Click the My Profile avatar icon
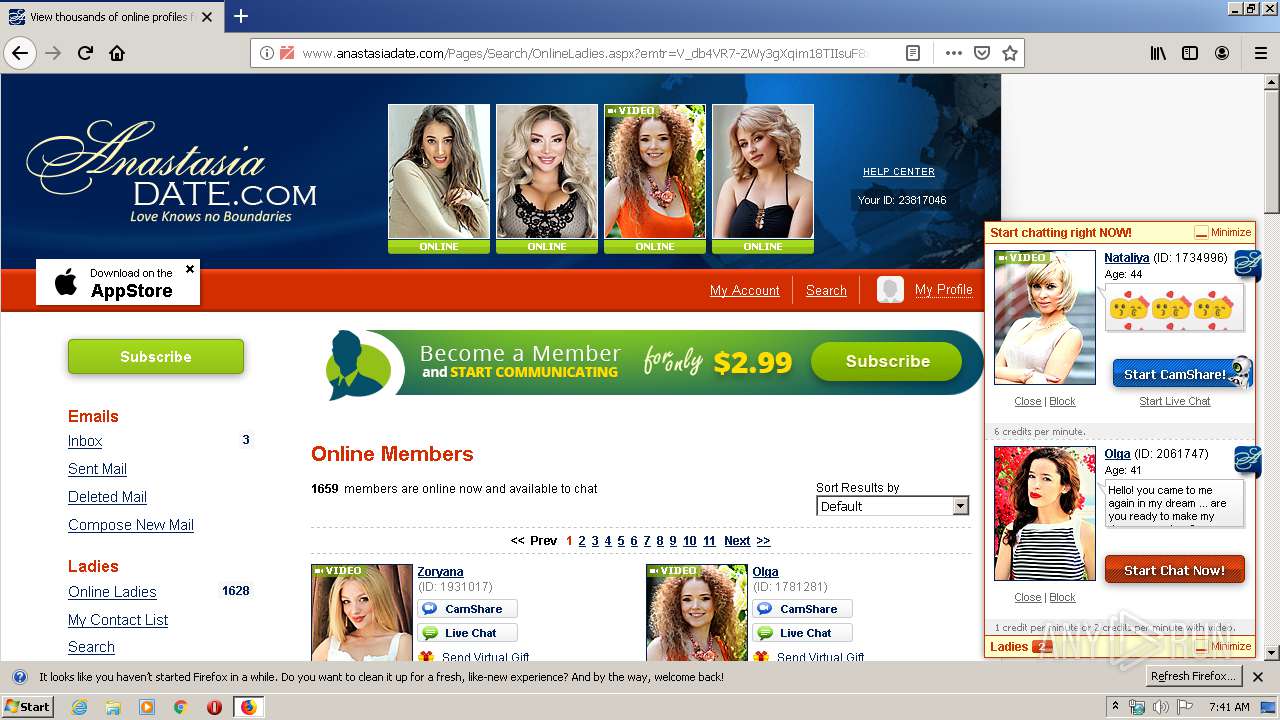The image size is (1280, 720). 890,290
